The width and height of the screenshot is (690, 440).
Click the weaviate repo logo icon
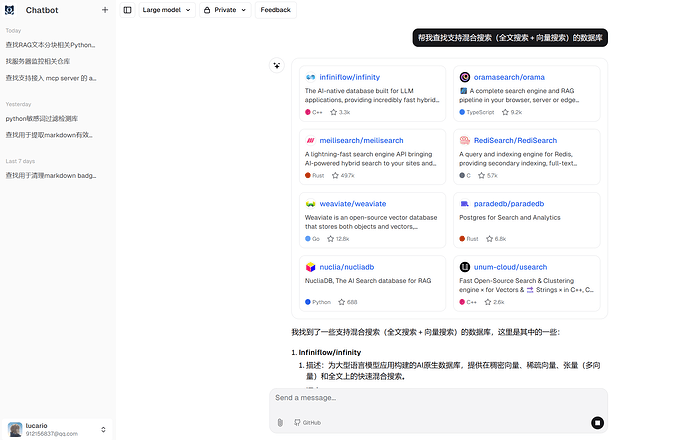click(x=310, y=204)
